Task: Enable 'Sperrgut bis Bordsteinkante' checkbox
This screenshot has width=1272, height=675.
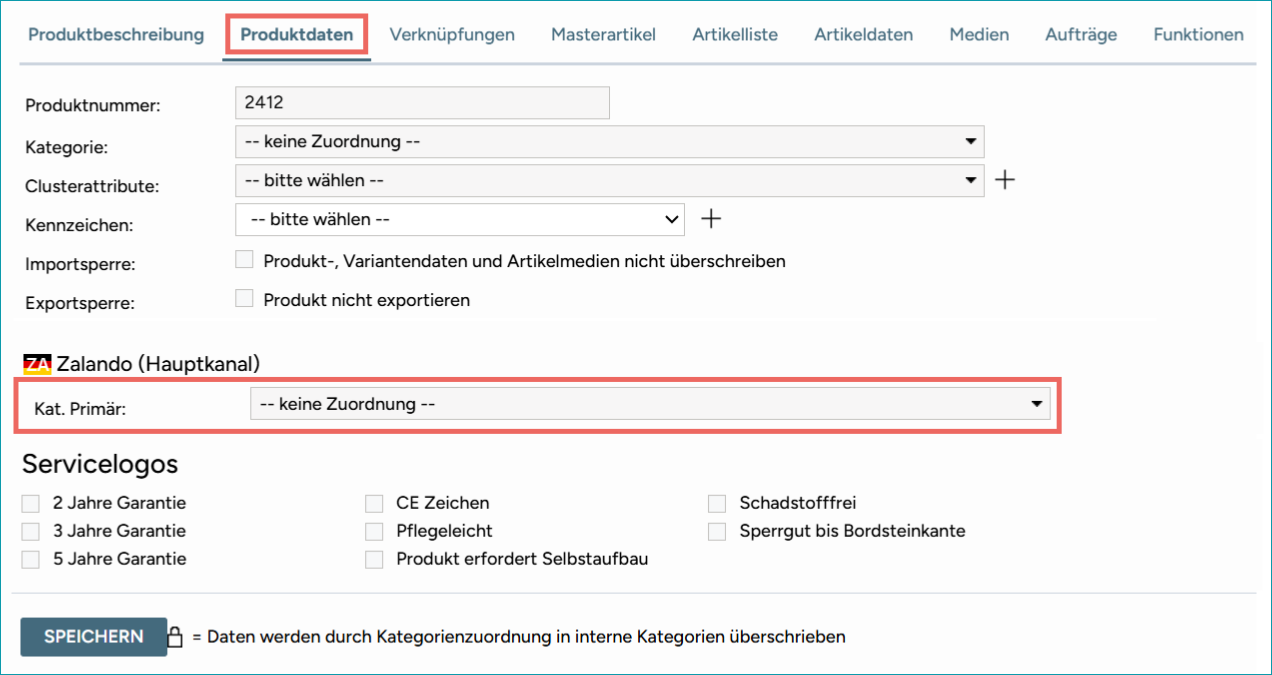Action: 717,531
